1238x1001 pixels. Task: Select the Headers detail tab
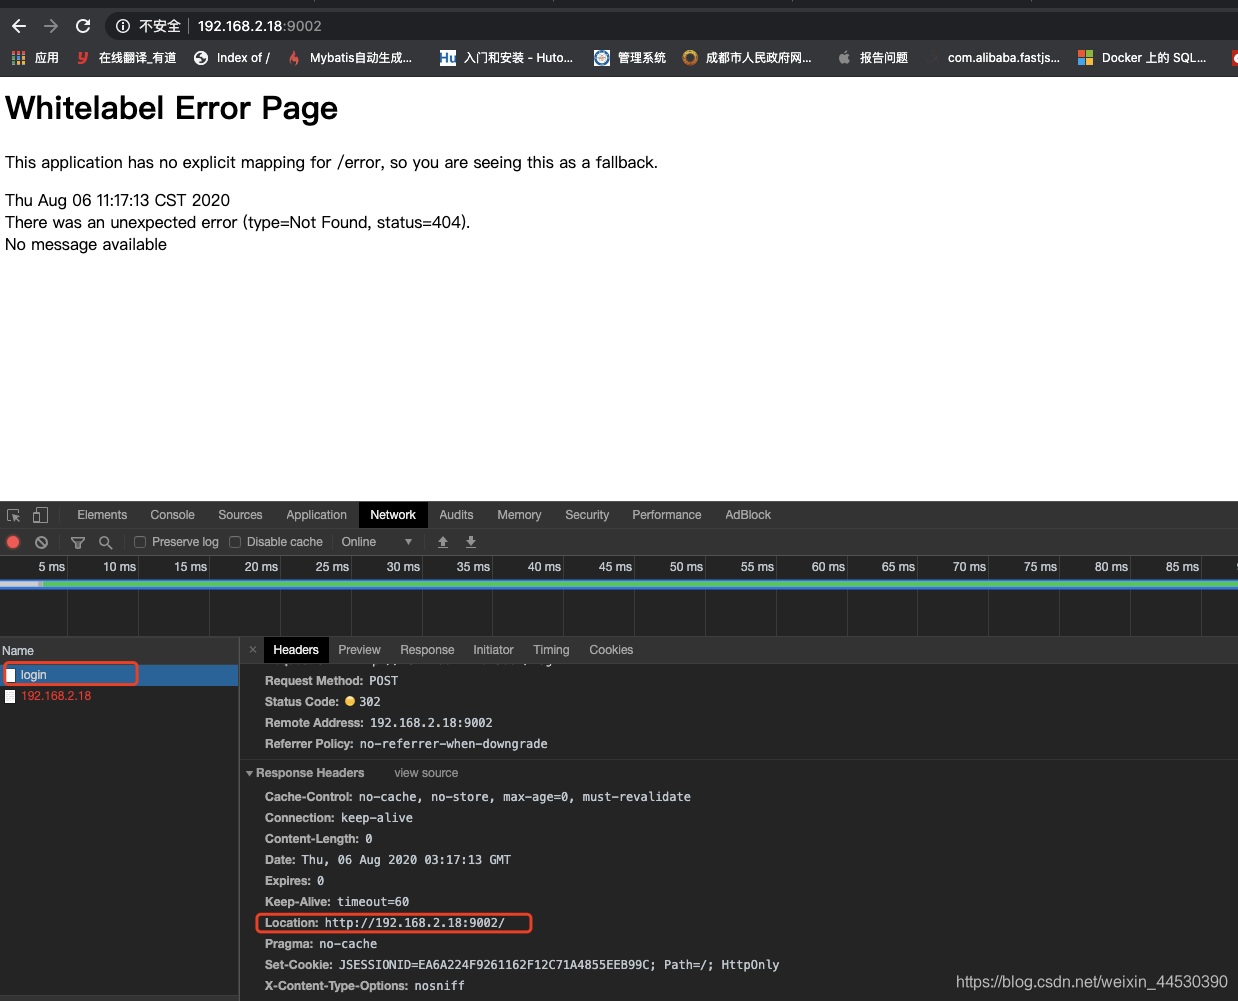coord(296,650)
